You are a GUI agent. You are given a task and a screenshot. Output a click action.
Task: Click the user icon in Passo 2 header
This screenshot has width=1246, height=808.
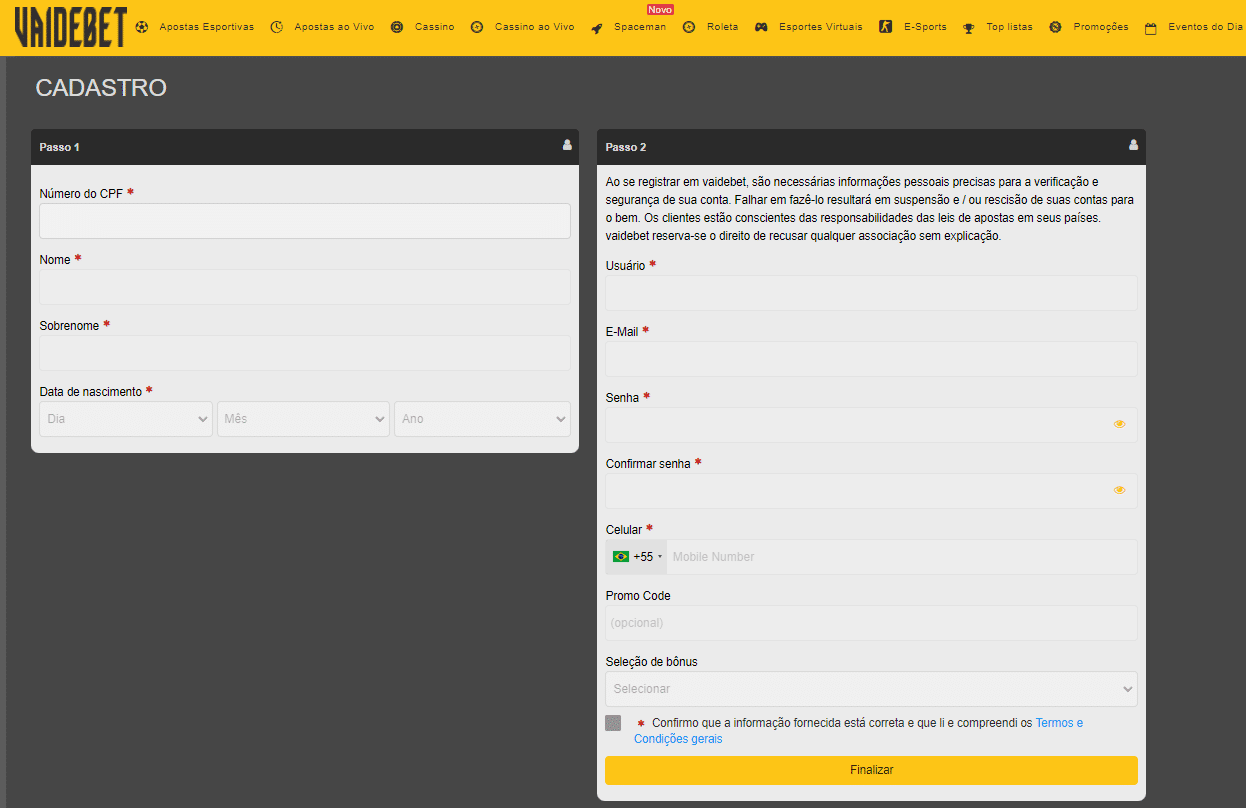coord(1133,145)
